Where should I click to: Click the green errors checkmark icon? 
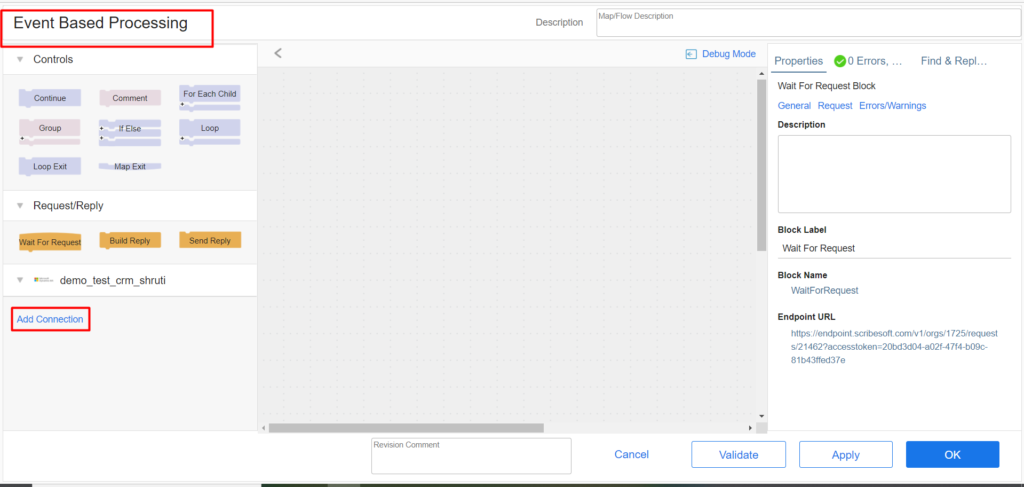pyautogui.click(x=840, y=61)
